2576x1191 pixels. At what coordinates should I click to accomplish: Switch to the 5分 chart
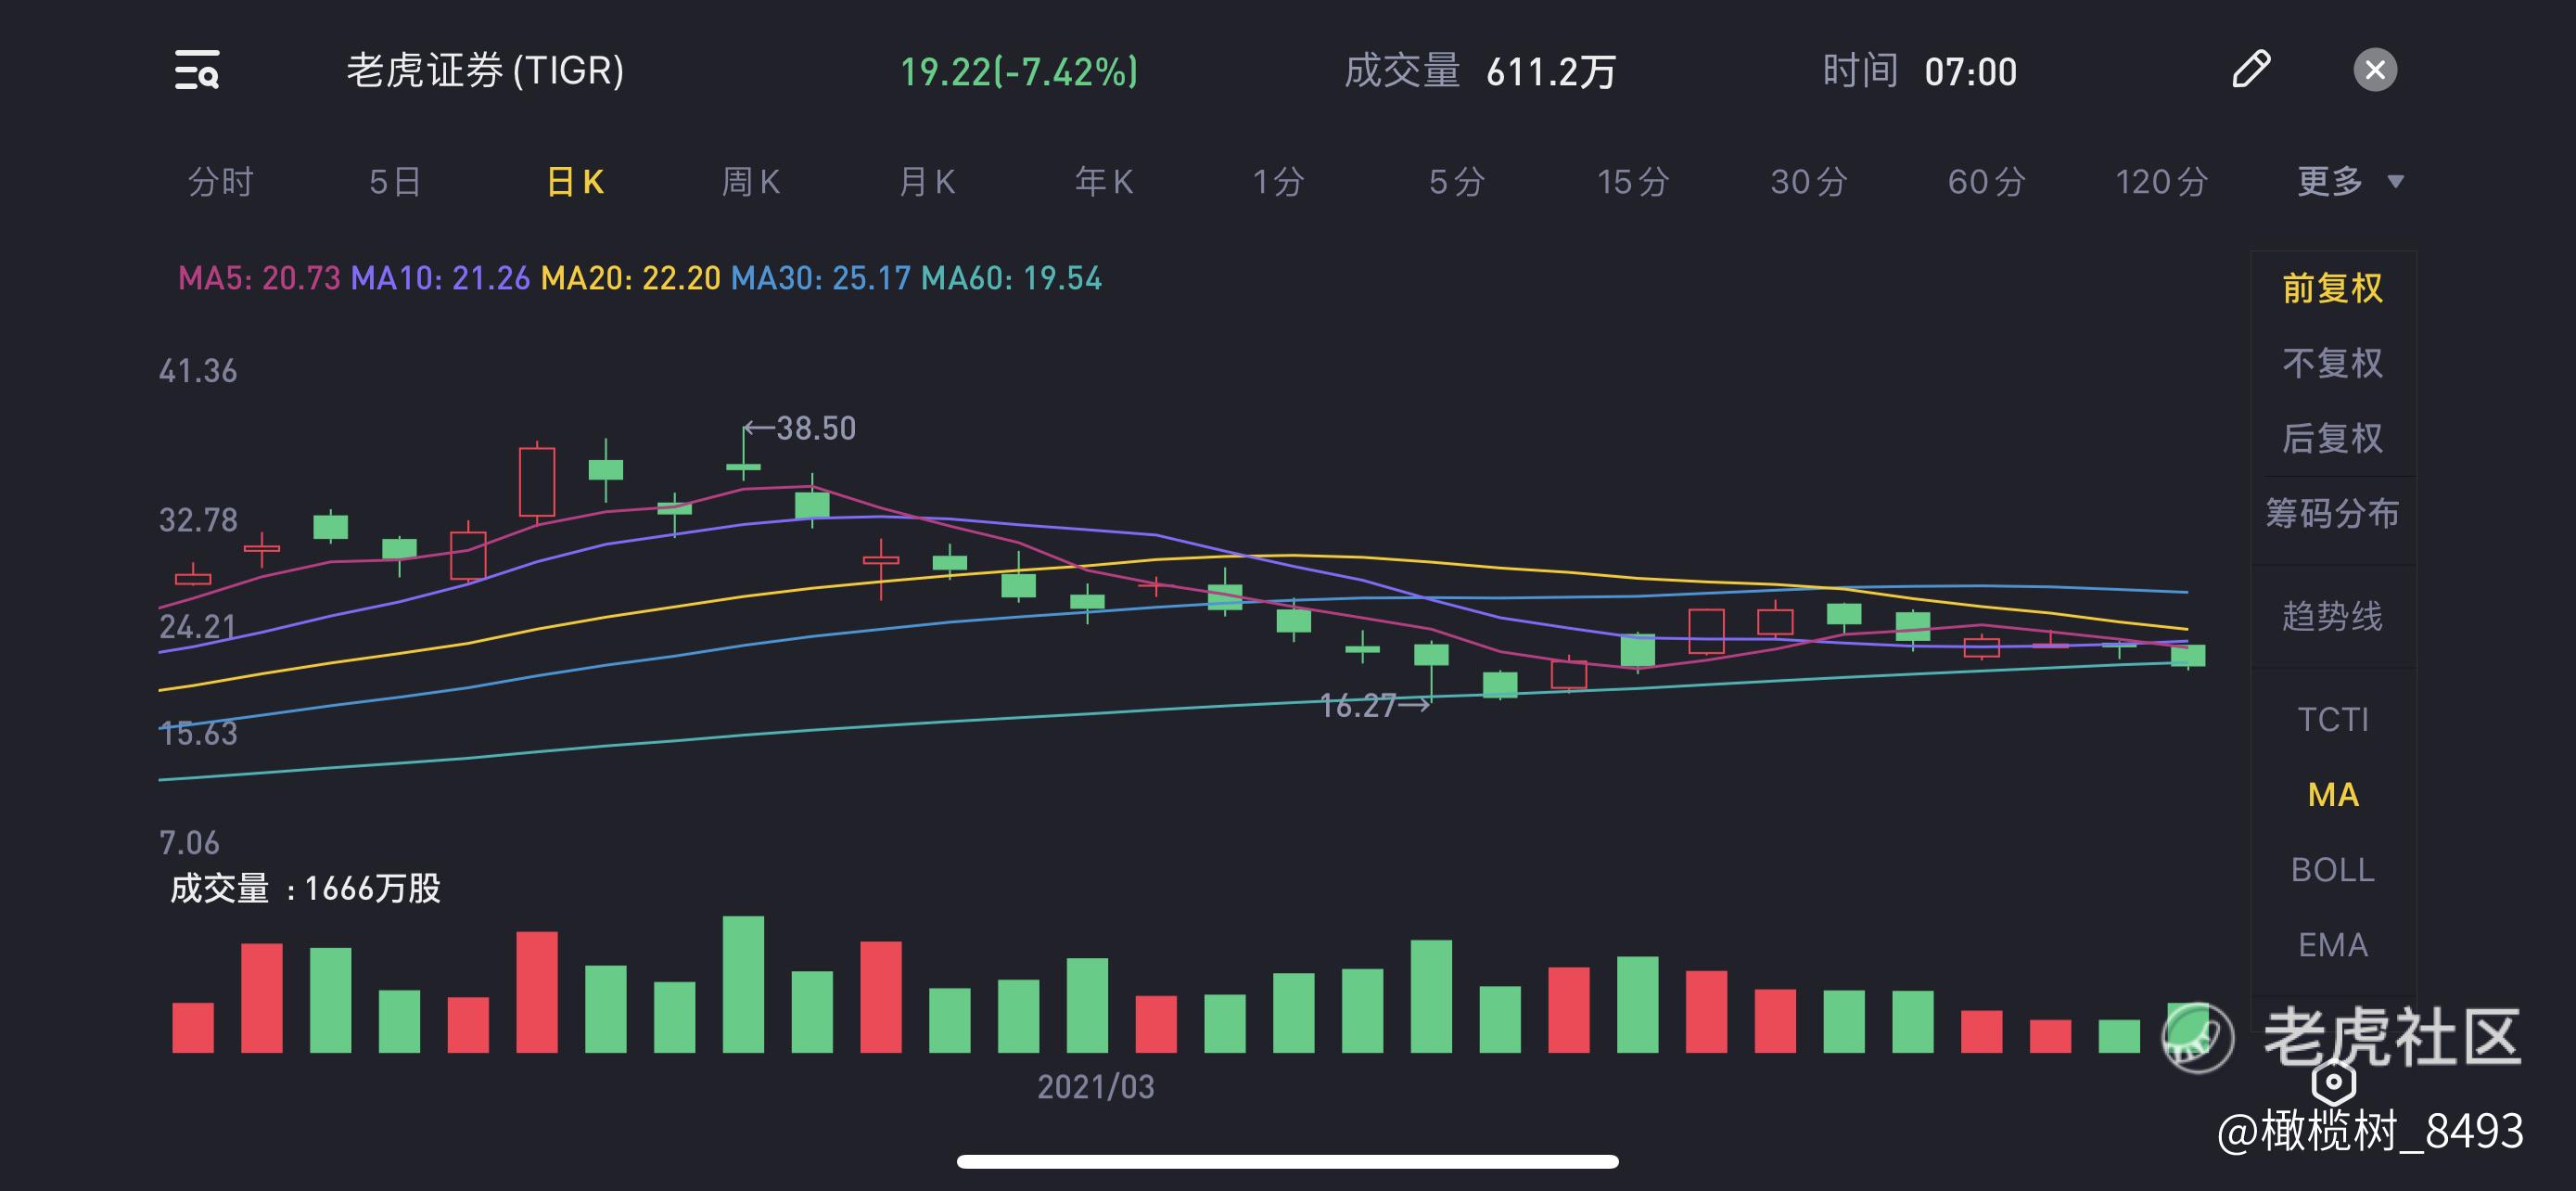coord(1456,182)
